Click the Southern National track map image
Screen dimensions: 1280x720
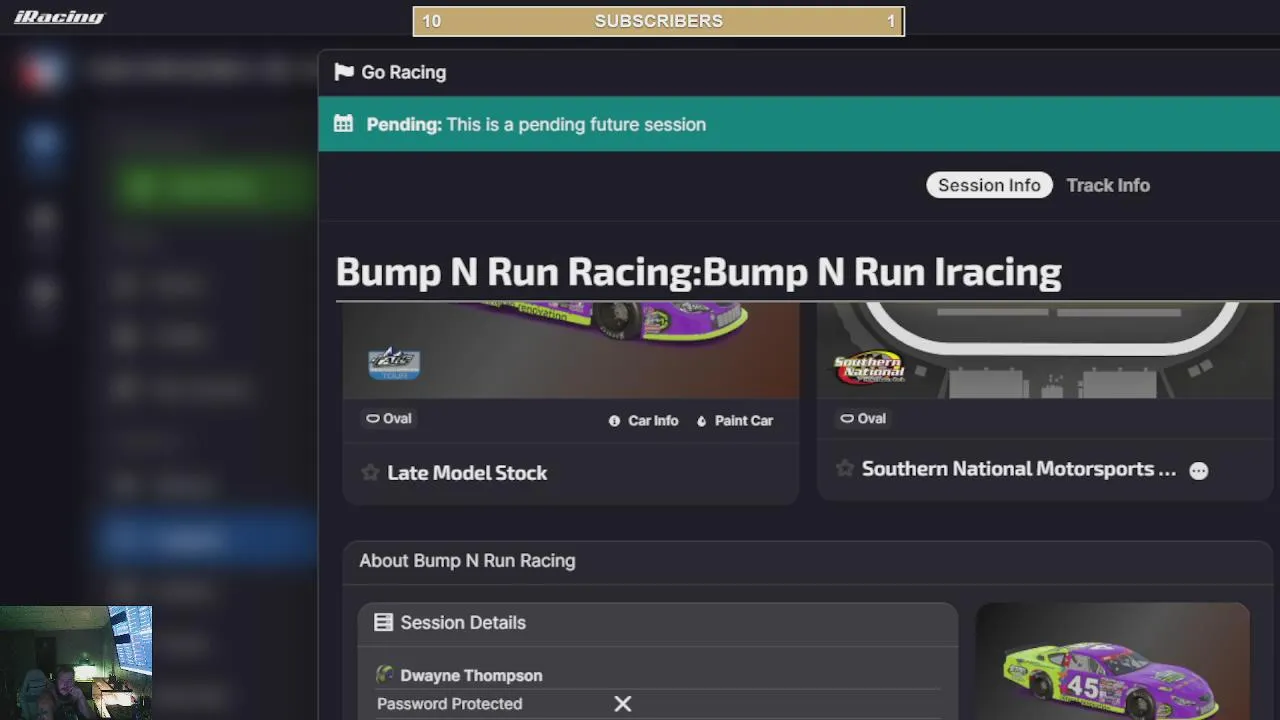(x=1045, y=349)
